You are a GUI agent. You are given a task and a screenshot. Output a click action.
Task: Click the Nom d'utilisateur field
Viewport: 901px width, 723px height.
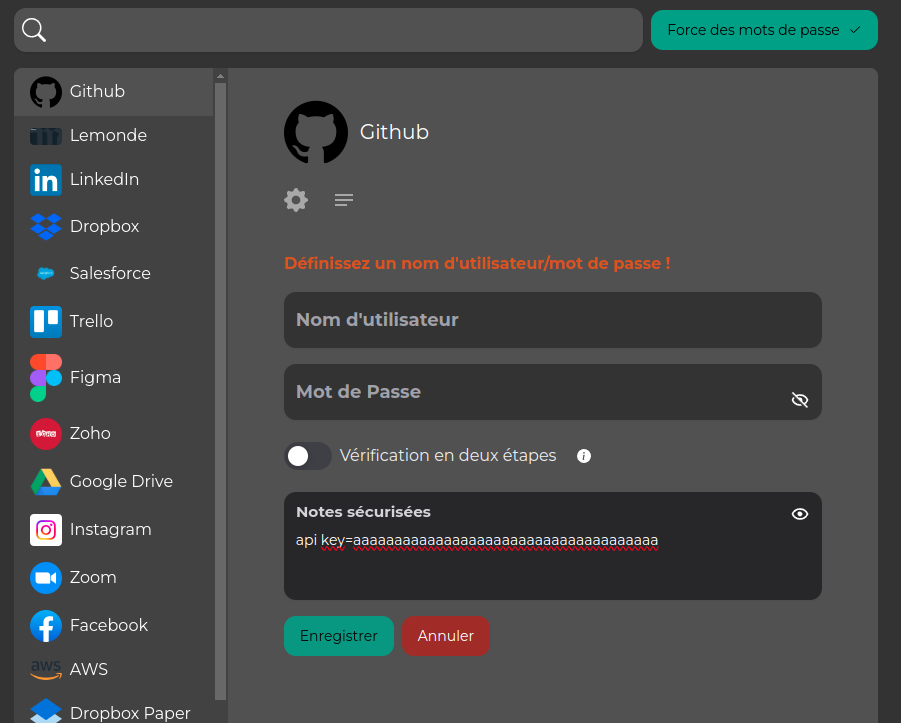pyautogui.click(x=552, y=320)
